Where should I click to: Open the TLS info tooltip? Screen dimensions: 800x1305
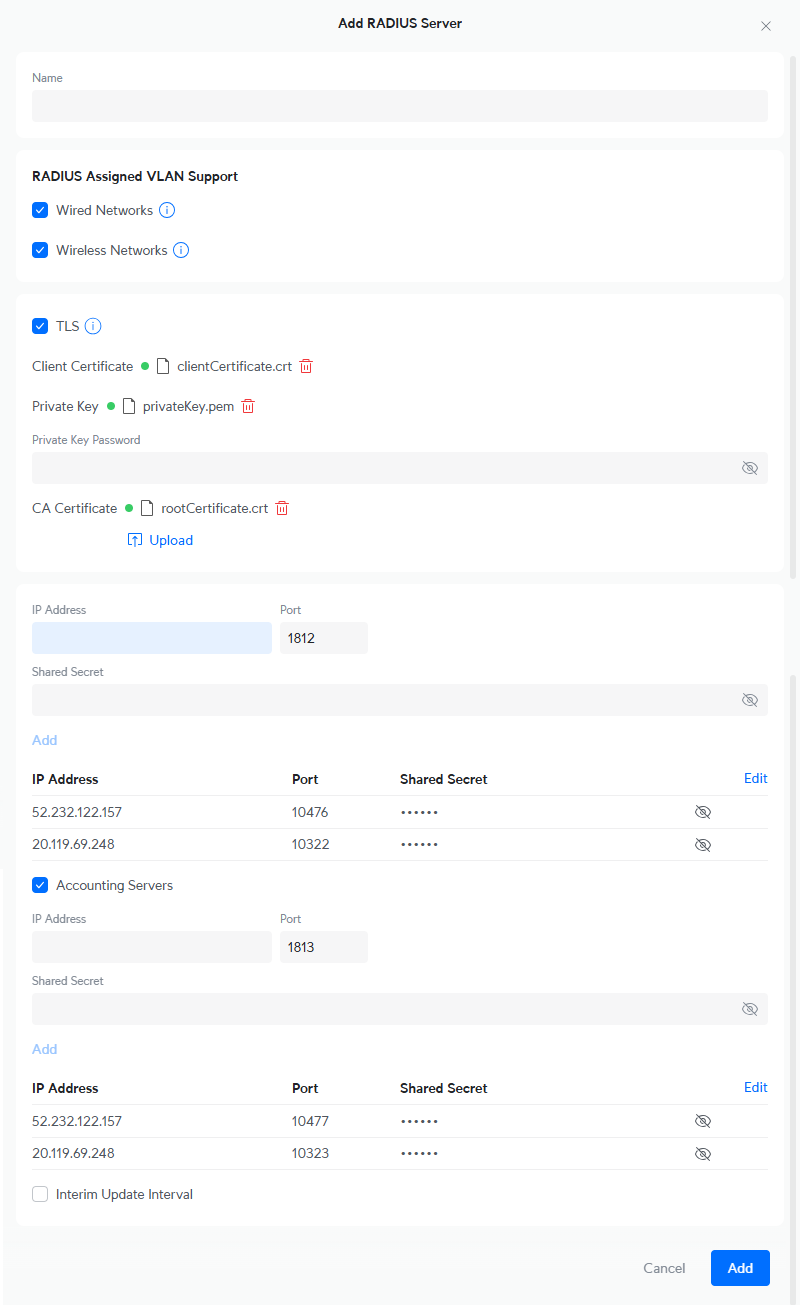pyautogui.click(x=93, y=326)
